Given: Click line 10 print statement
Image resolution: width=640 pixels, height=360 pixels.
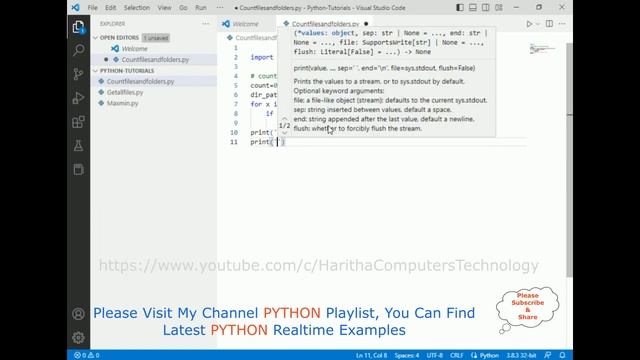Looking at the screenshot, I should tap(264, 133).
